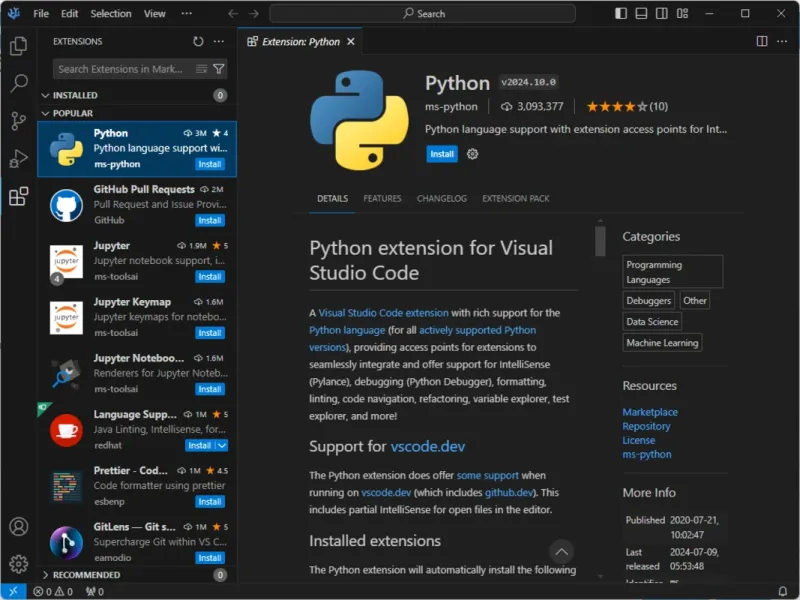
Task: Collapse the Installed section
Action: (137, 95)
